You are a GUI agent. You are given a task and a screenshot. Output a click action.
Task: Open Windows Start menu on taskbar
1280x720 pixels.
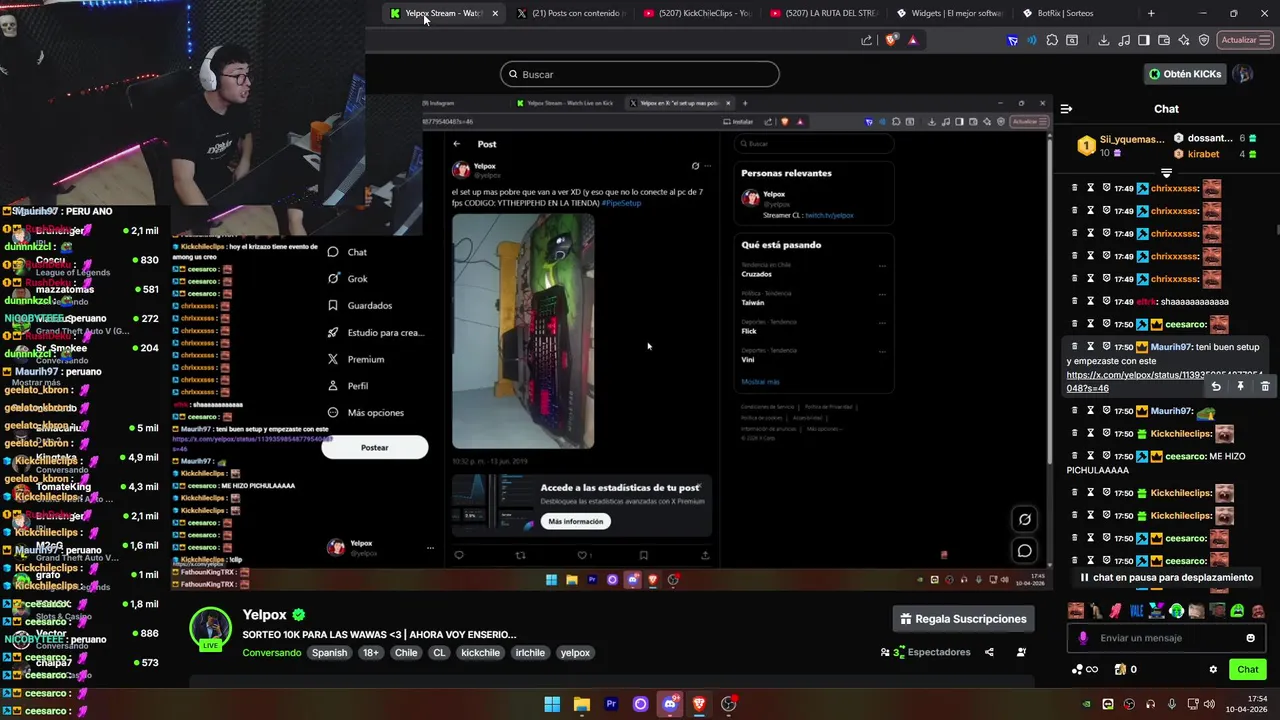552,704
